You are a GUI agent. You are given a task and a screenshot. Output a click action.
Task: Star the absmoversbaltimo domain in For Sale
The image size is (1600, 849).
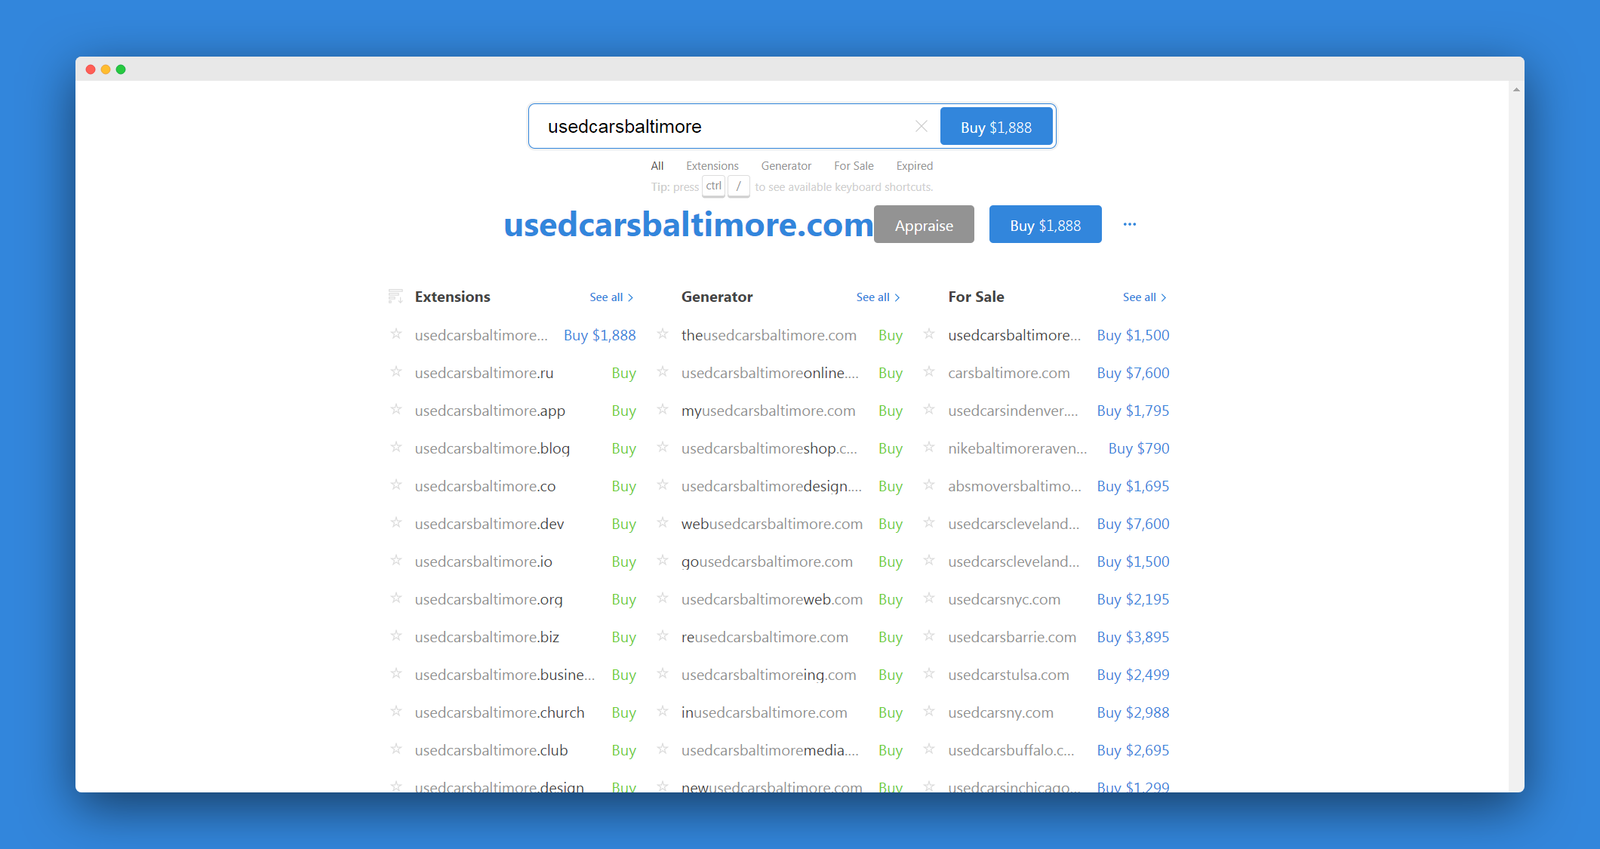pyautogui.click(x=929, y=485)
